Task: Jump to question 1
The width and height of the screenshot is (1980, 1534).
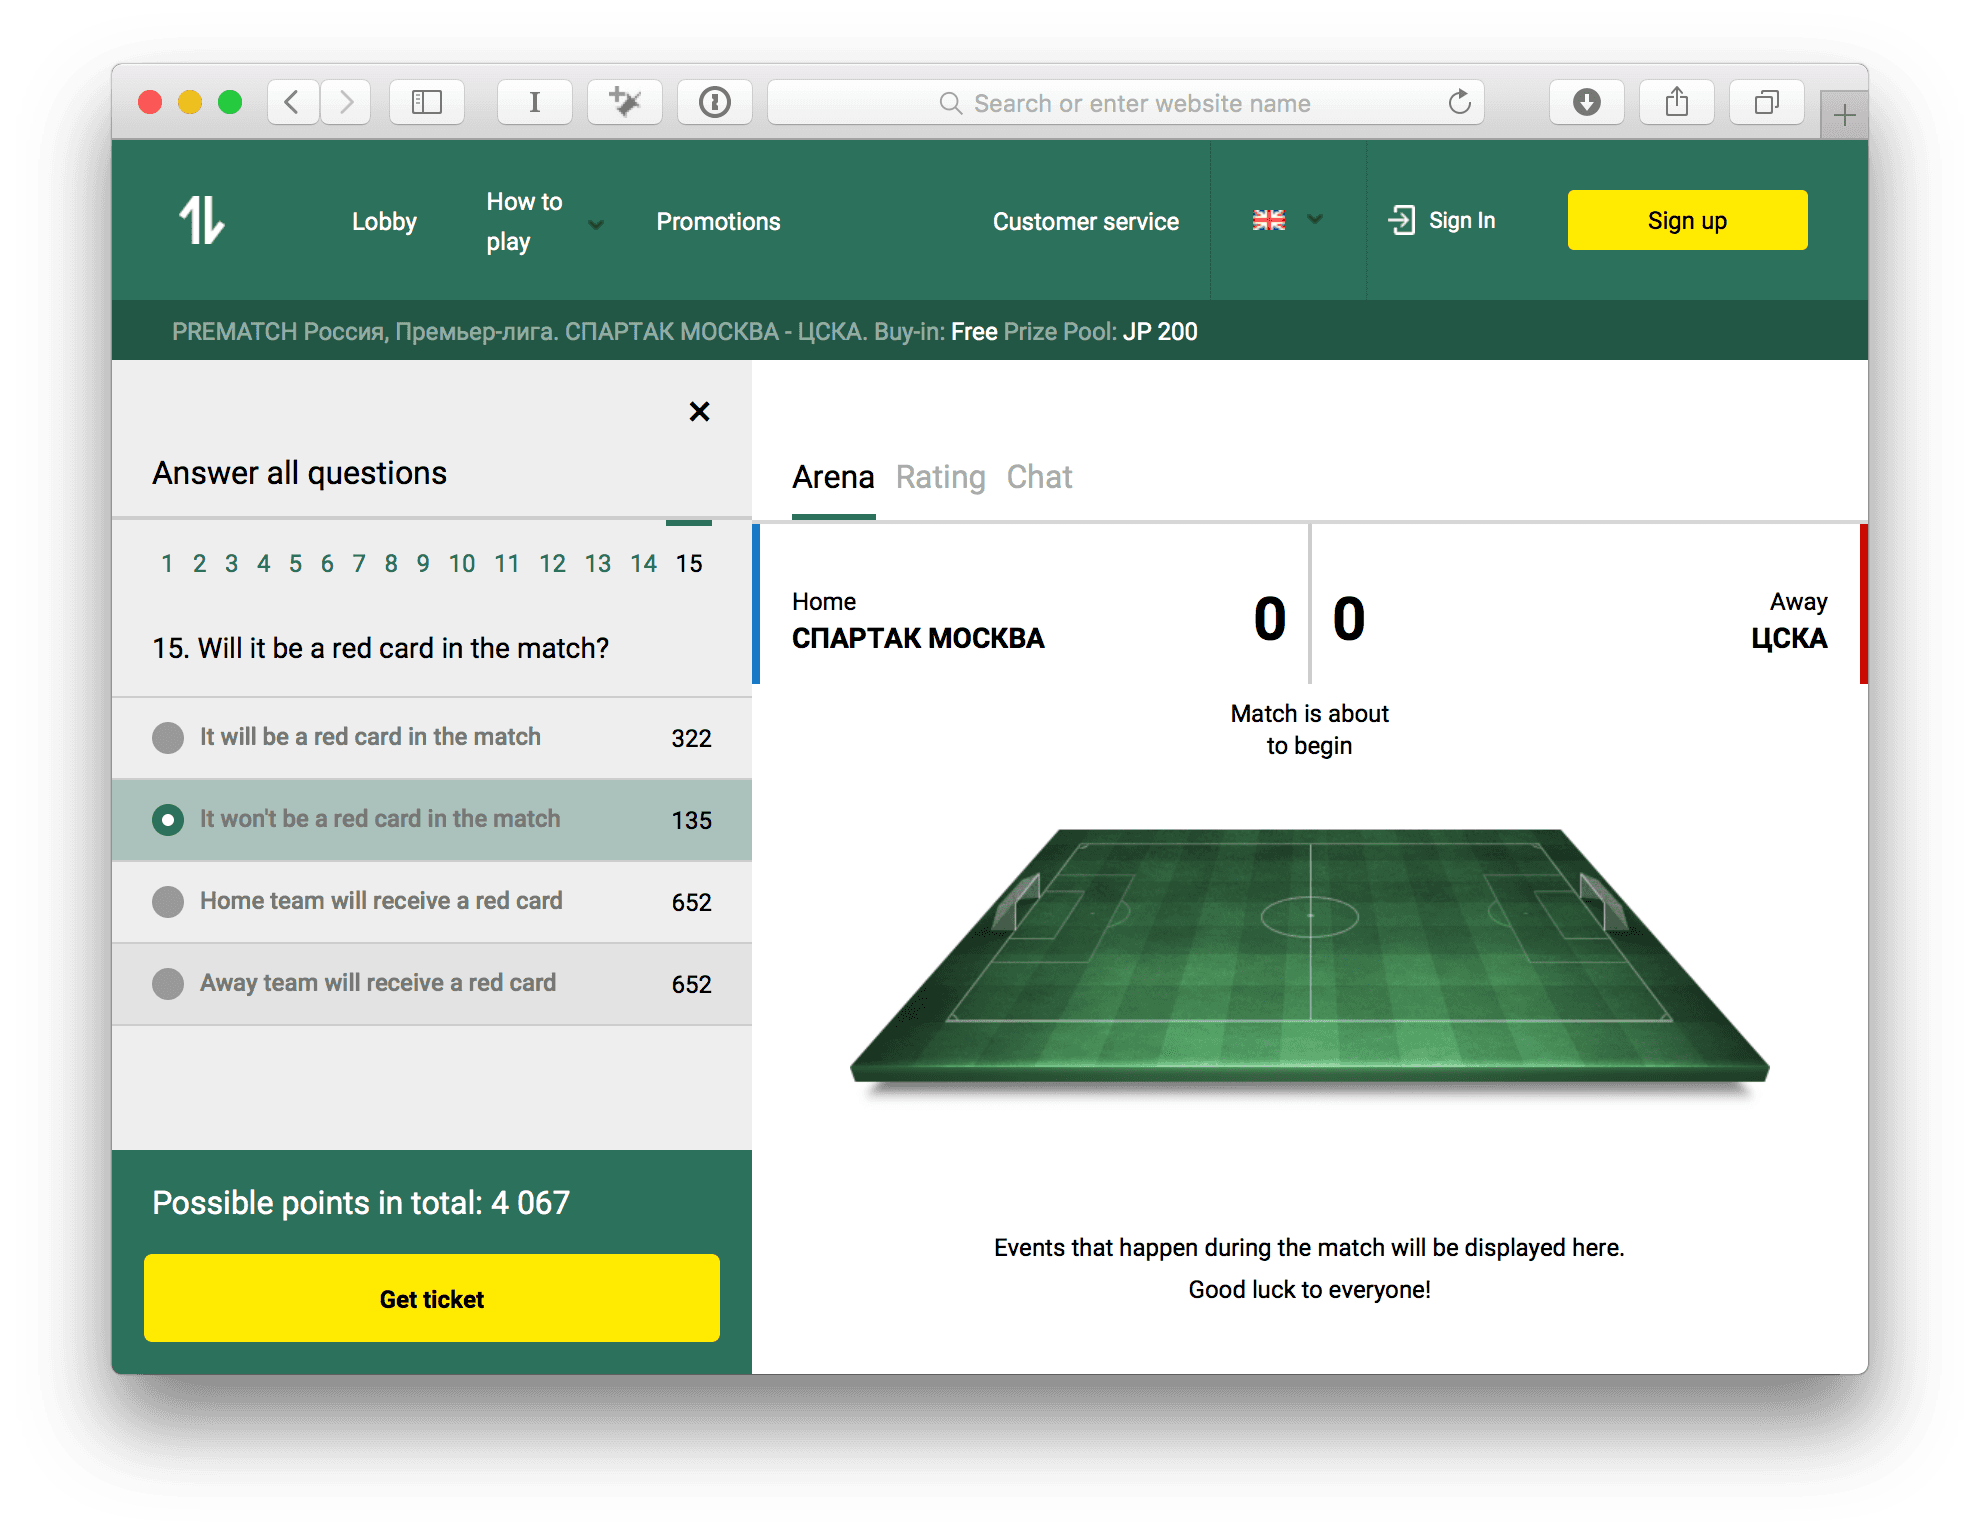Action: point(167,563)
